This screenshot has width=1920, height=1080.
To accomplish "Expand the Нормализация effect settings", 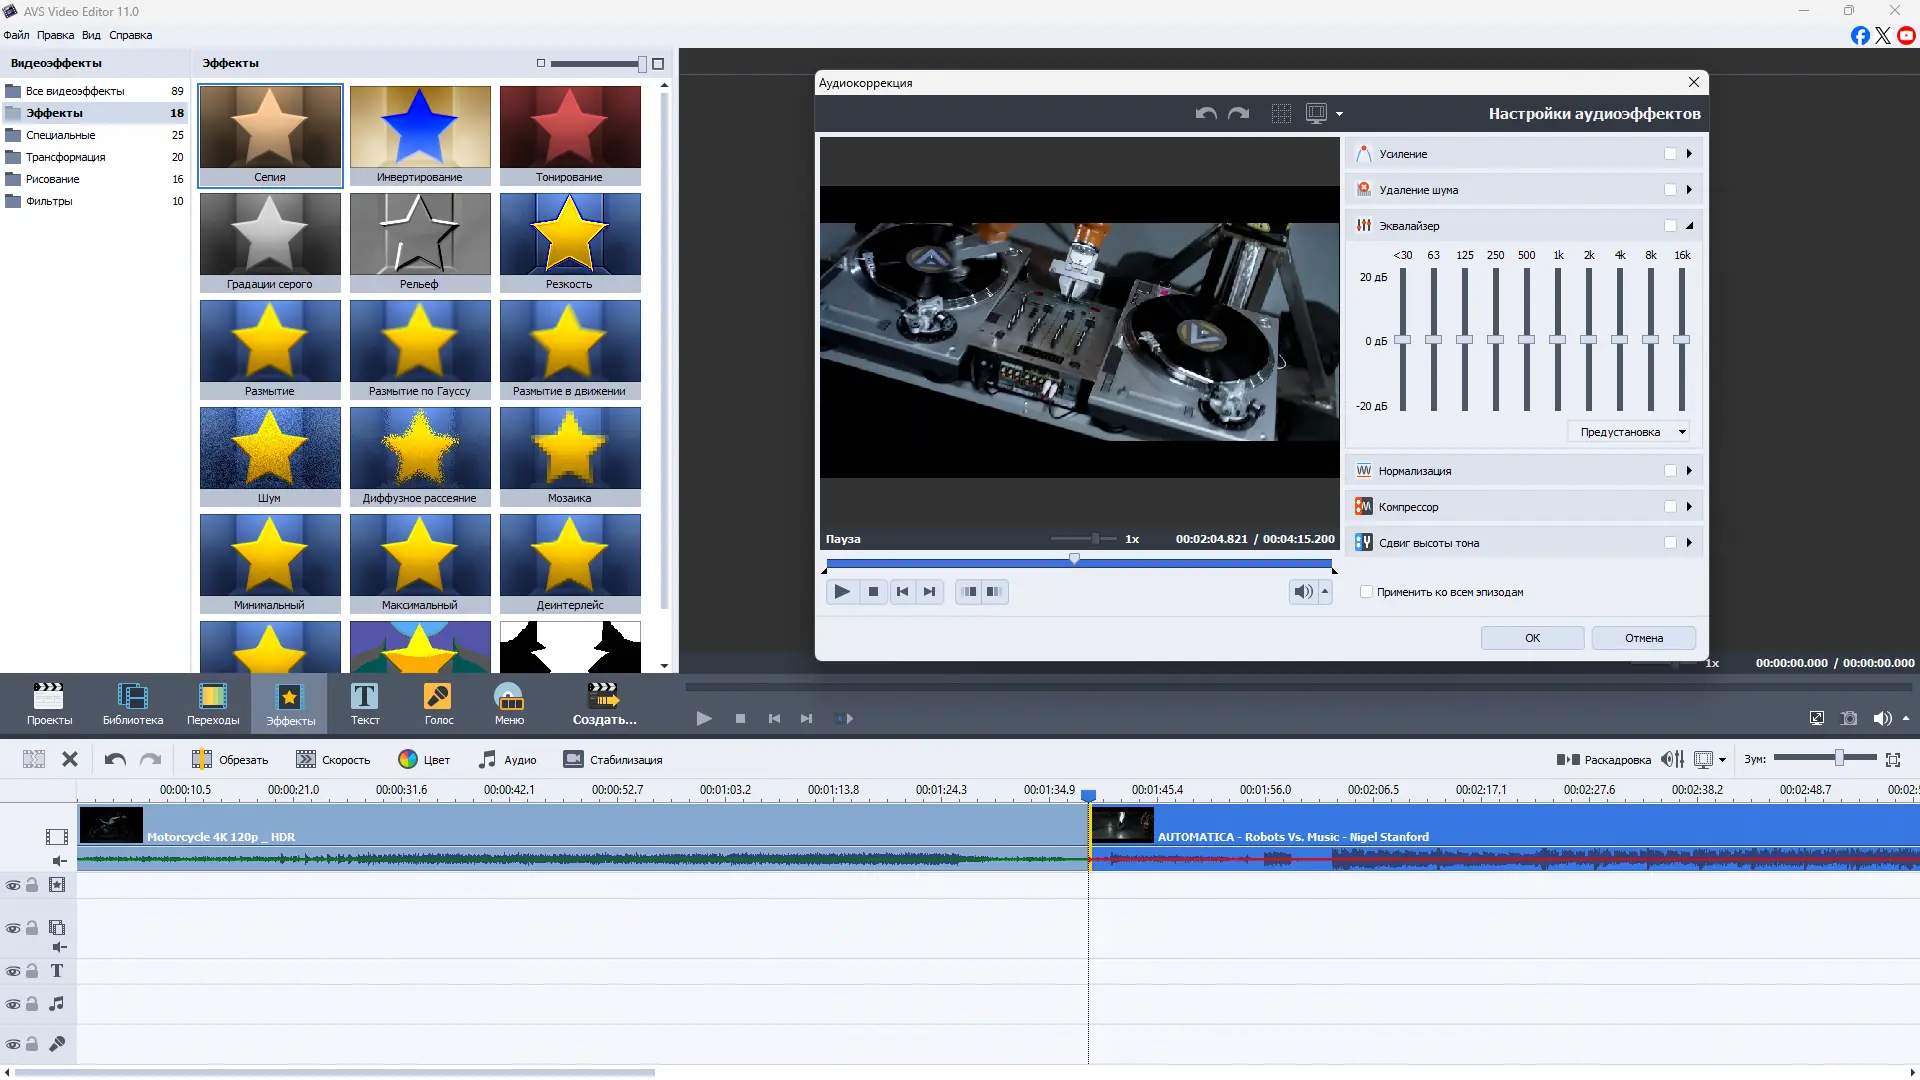I will (1689, 471).
